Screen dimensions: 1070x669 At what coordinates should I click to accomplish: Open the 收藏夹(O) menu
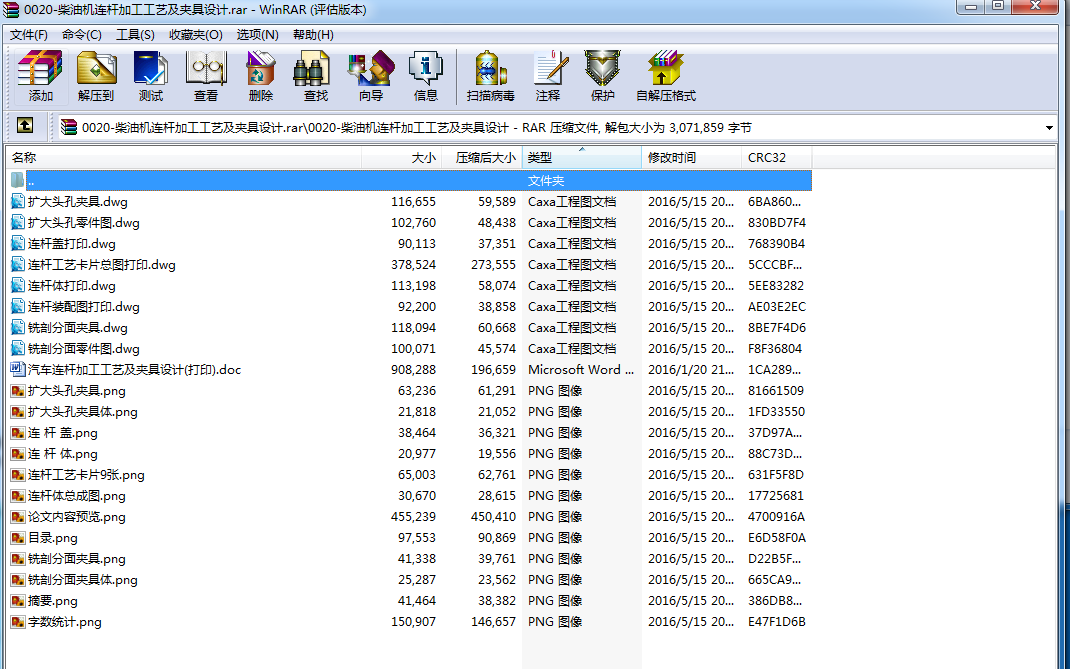pos(195,35)
